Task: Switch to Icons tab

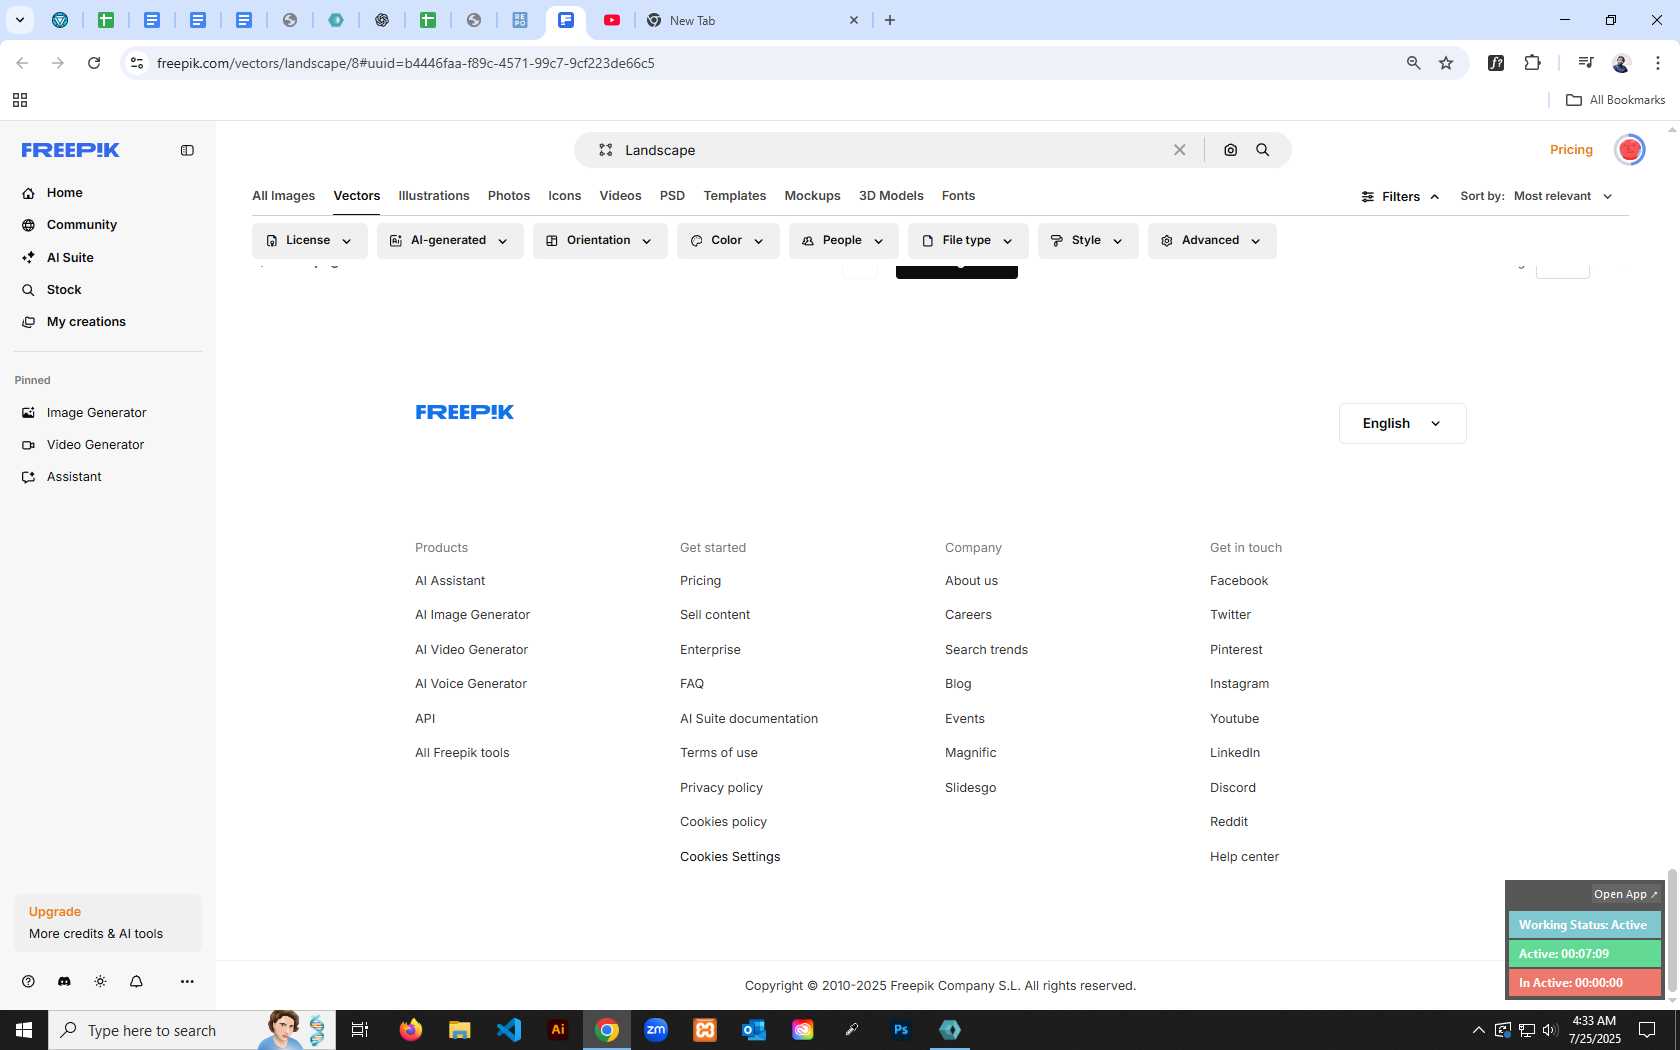Action: (564, 196)
